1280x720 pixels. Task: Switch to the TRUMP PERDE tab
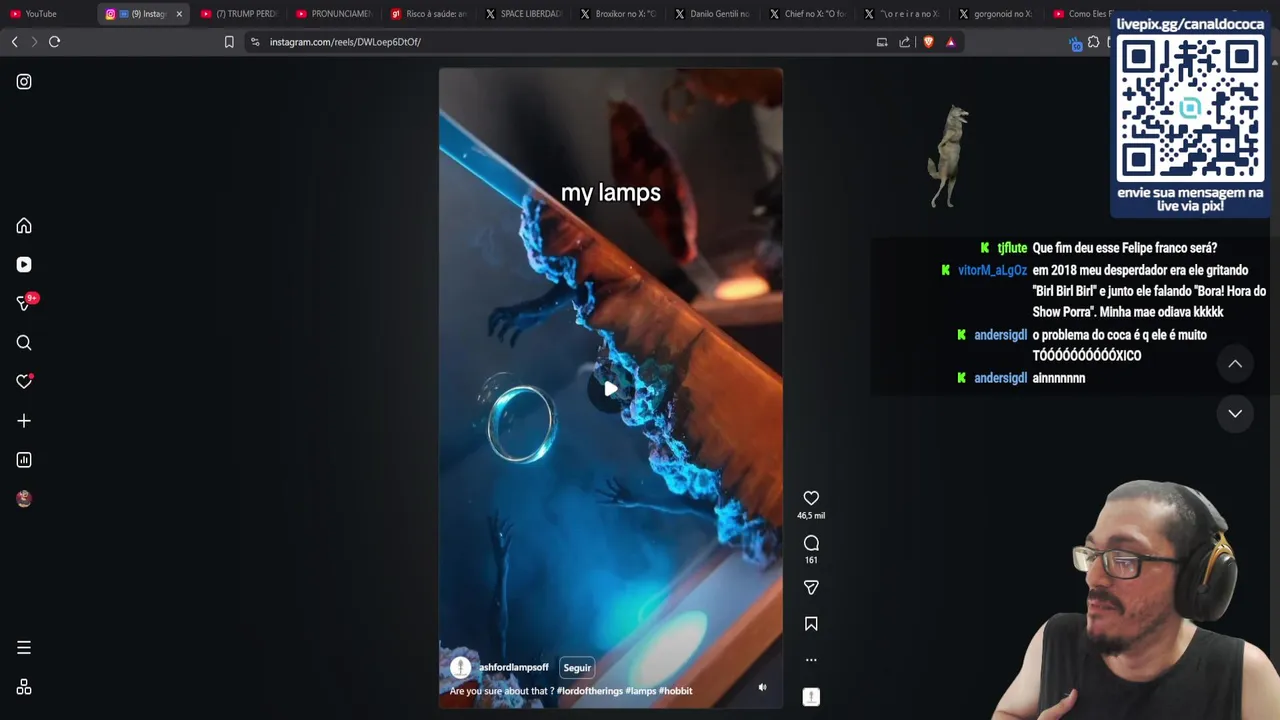pos(238,14)
